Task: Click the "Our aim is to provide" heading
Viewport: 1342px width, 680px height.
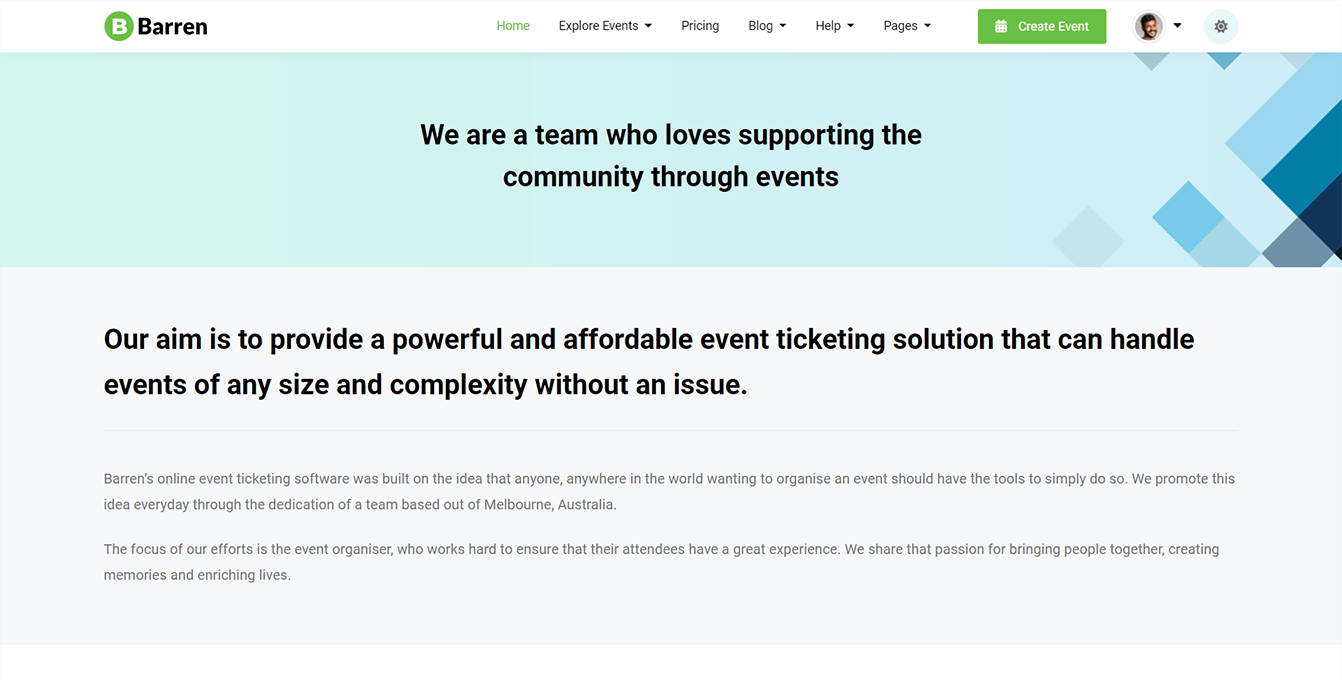Action: click(648, 361)
